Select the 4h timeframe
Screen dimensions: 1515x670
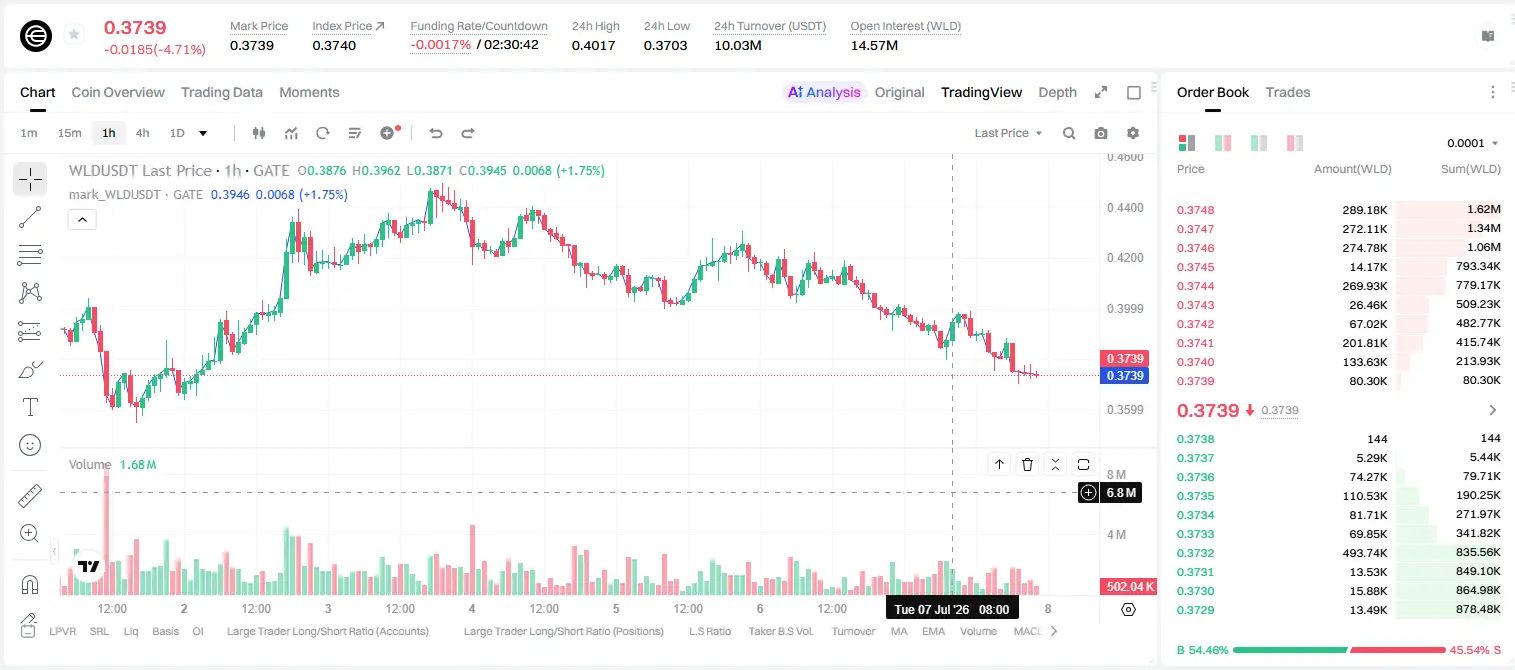(x=142, y=133)
